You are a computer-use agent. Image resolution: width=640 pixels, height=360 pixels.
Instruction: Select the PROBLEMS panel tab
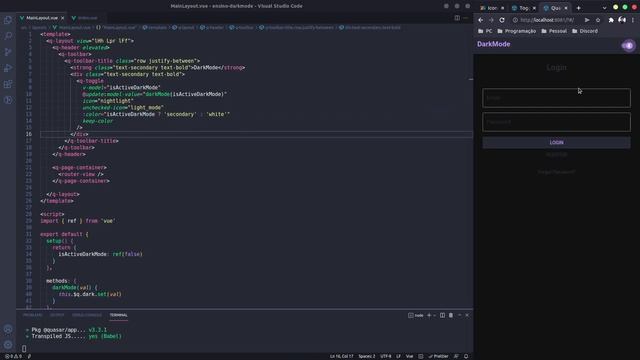click(33, 315)
